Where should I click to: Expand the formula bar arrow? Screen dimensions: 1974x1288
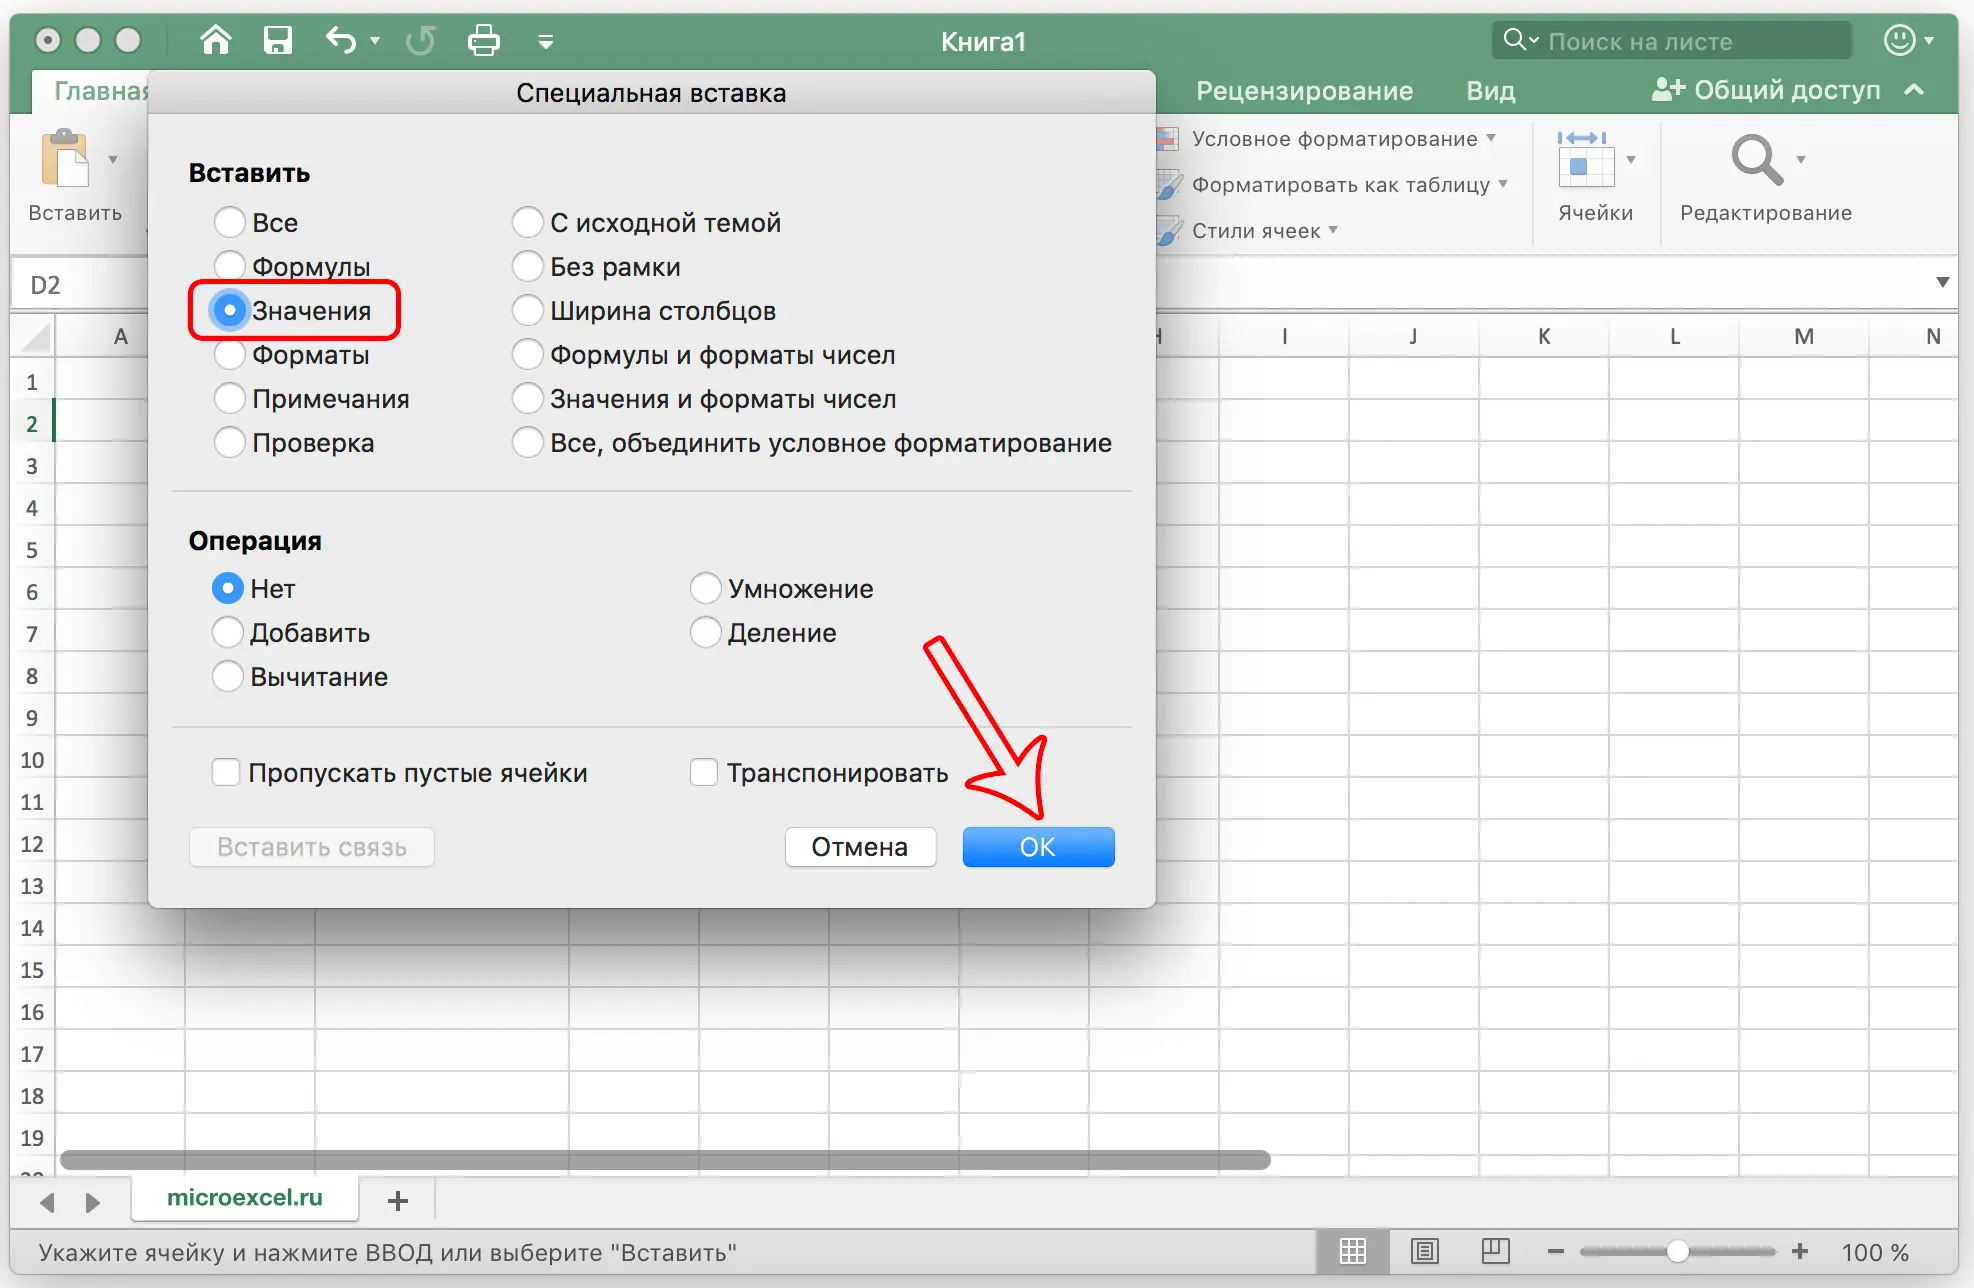(x=1942, y=283)
